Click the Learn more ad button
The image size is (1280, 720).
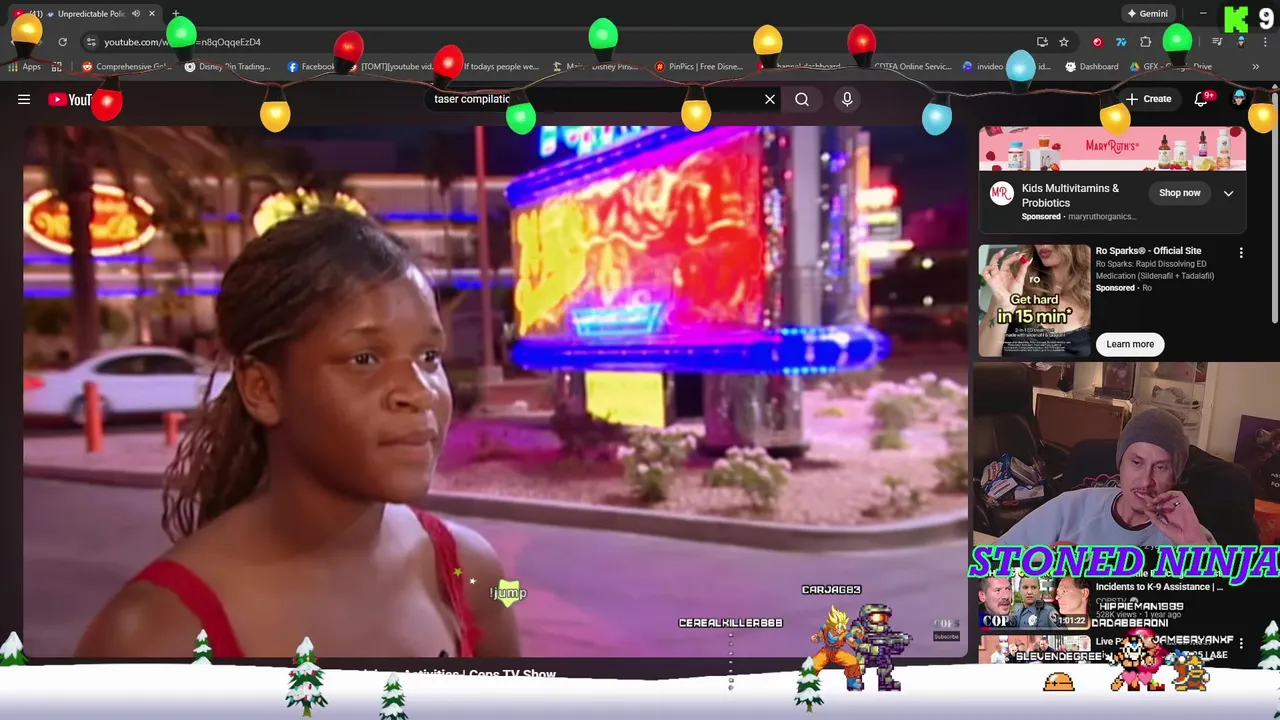coord(1130,344)
